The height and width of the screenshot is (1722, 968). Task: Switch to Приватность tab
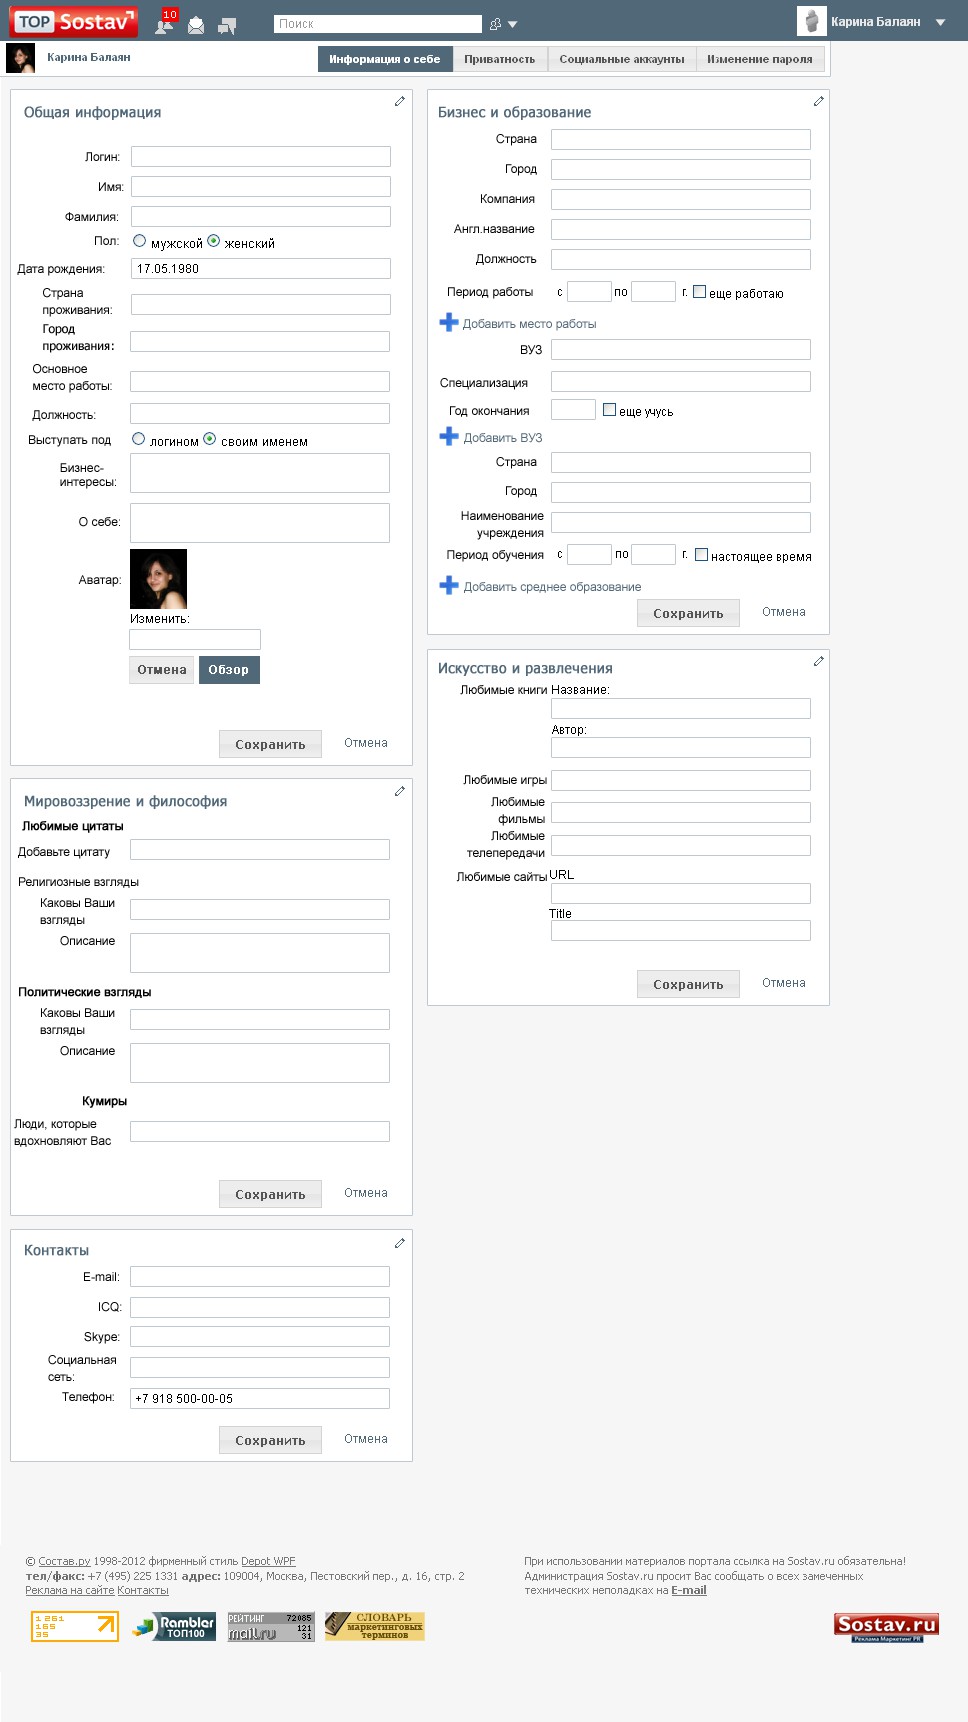500,59
